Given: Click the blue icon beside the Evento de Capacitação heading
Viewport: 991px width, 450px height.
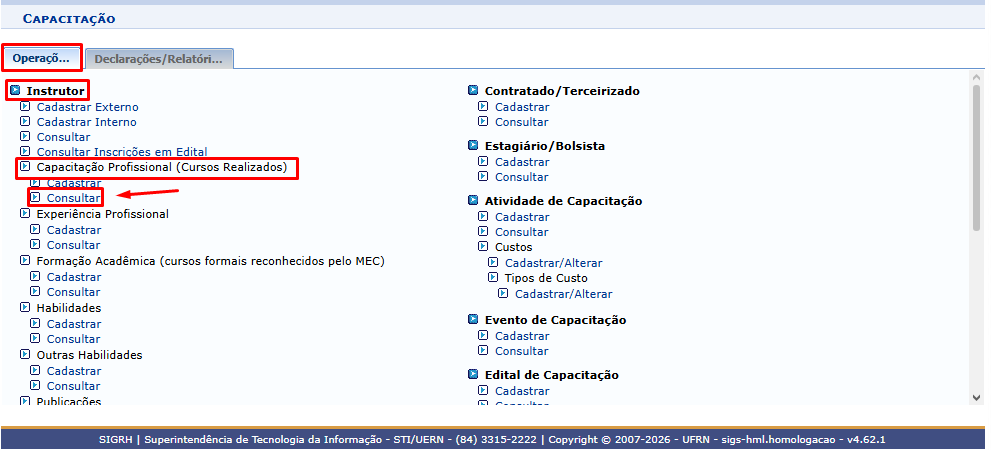Looking at the screenshot, I should click(473, 320).
